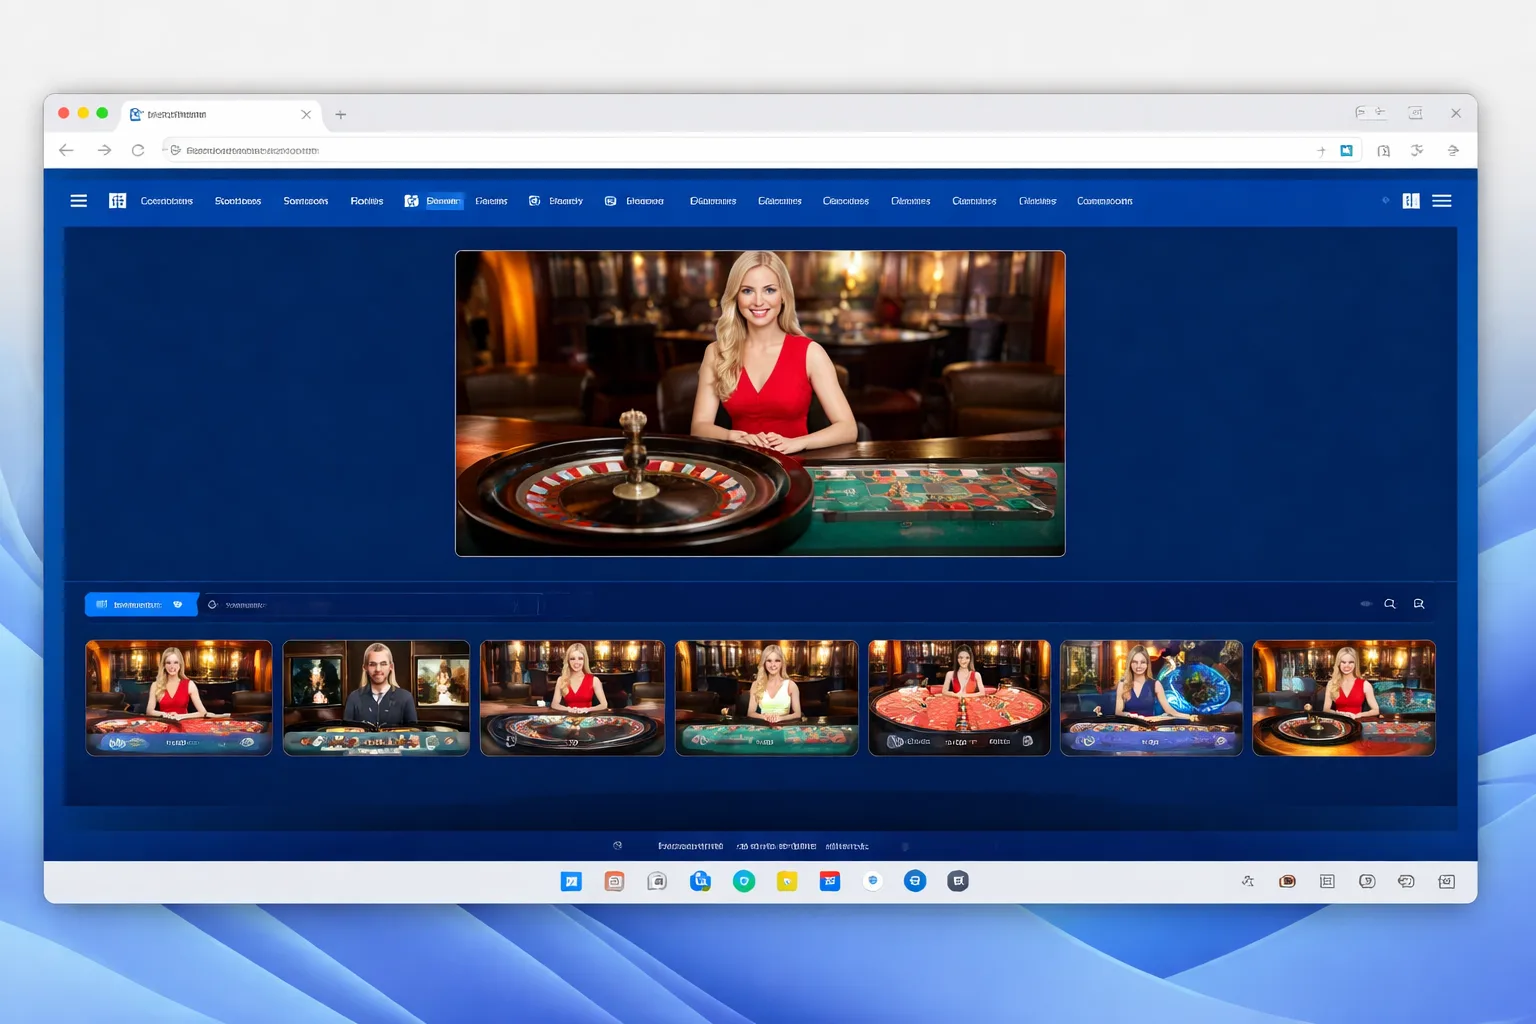The height and width of the screenshot is (1024, 1536).
Task: Open the hamburger menu beside the site logo
Action: [x=78, y=201]
